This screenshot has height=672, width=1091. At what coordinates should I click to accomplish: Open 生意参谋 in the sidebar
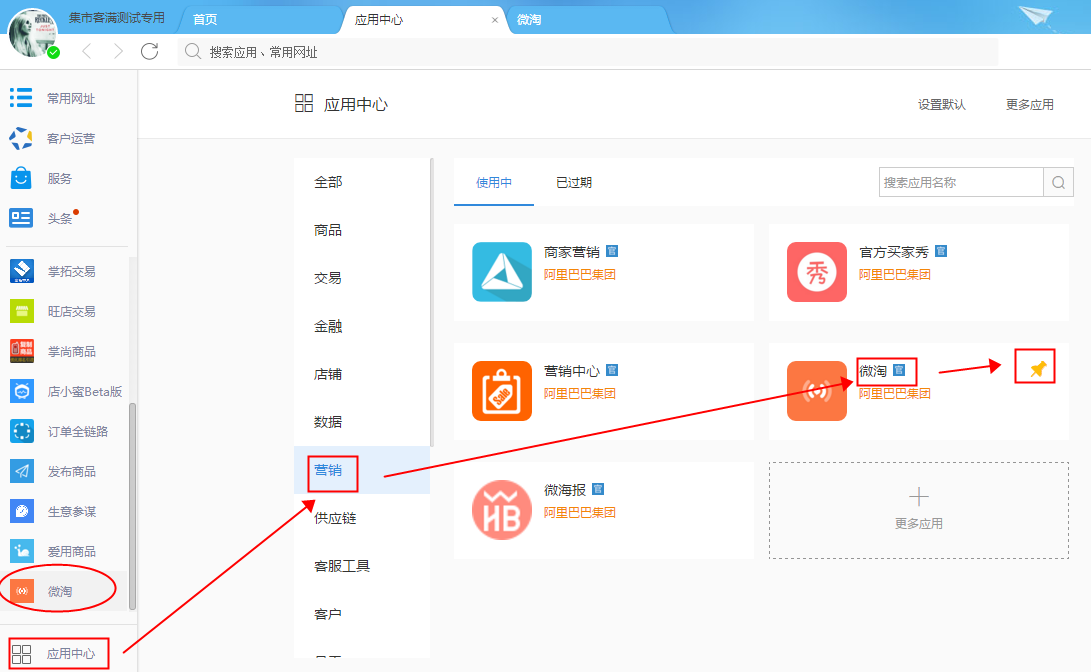click(52, 511)
